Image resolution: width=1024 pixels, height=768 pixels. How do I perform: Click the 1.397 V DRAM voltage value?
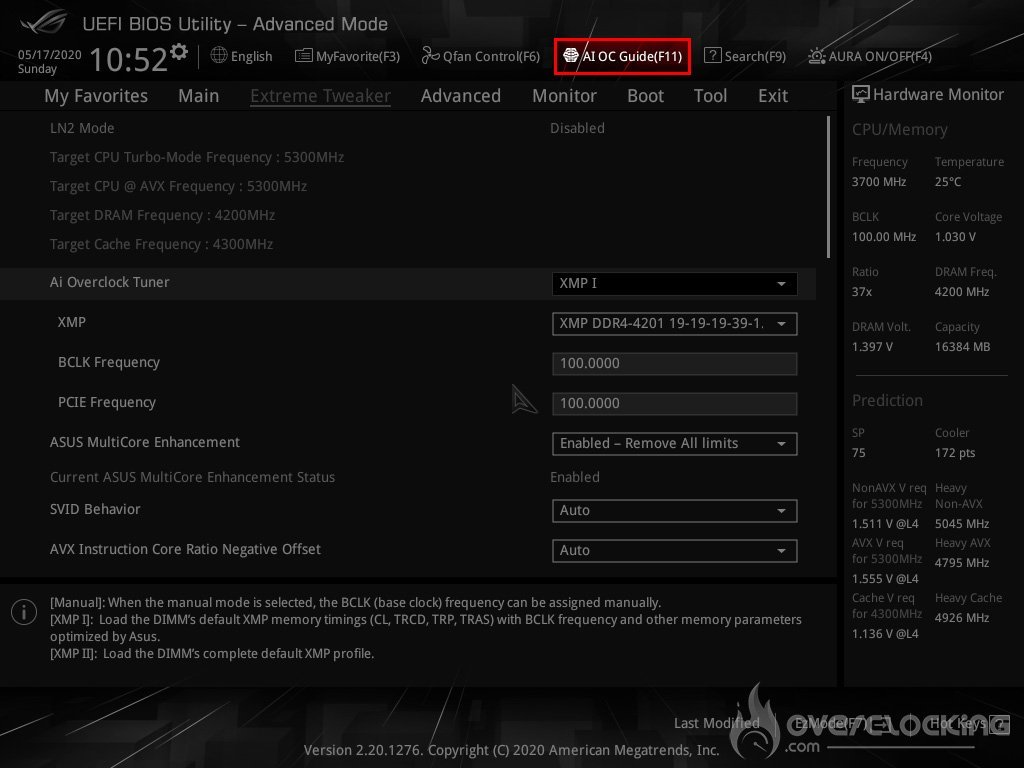pyautogui.click(x=872, y=347)
